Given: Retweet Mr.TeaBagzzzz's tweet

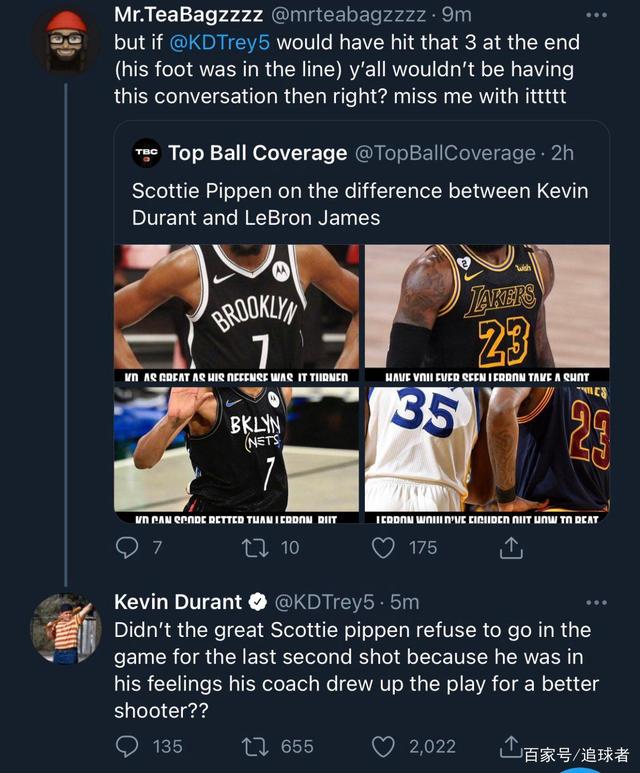Looking at the screenshot, I should click(257, 547).
